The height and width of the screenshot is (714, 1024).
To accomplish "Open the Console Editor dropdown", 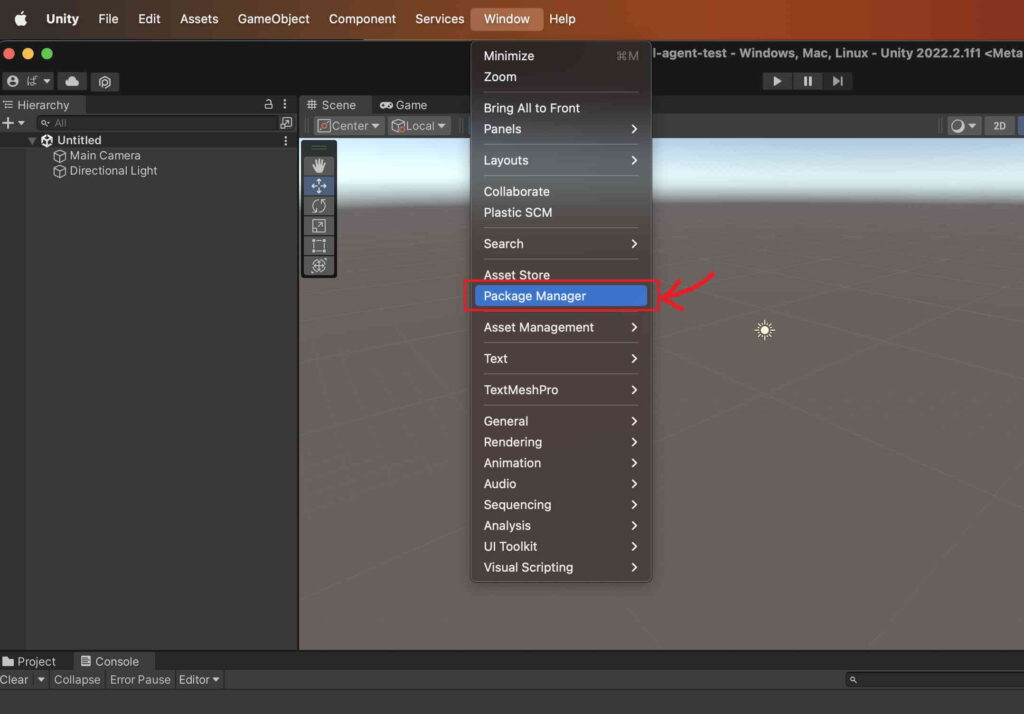I will [199, 679].
